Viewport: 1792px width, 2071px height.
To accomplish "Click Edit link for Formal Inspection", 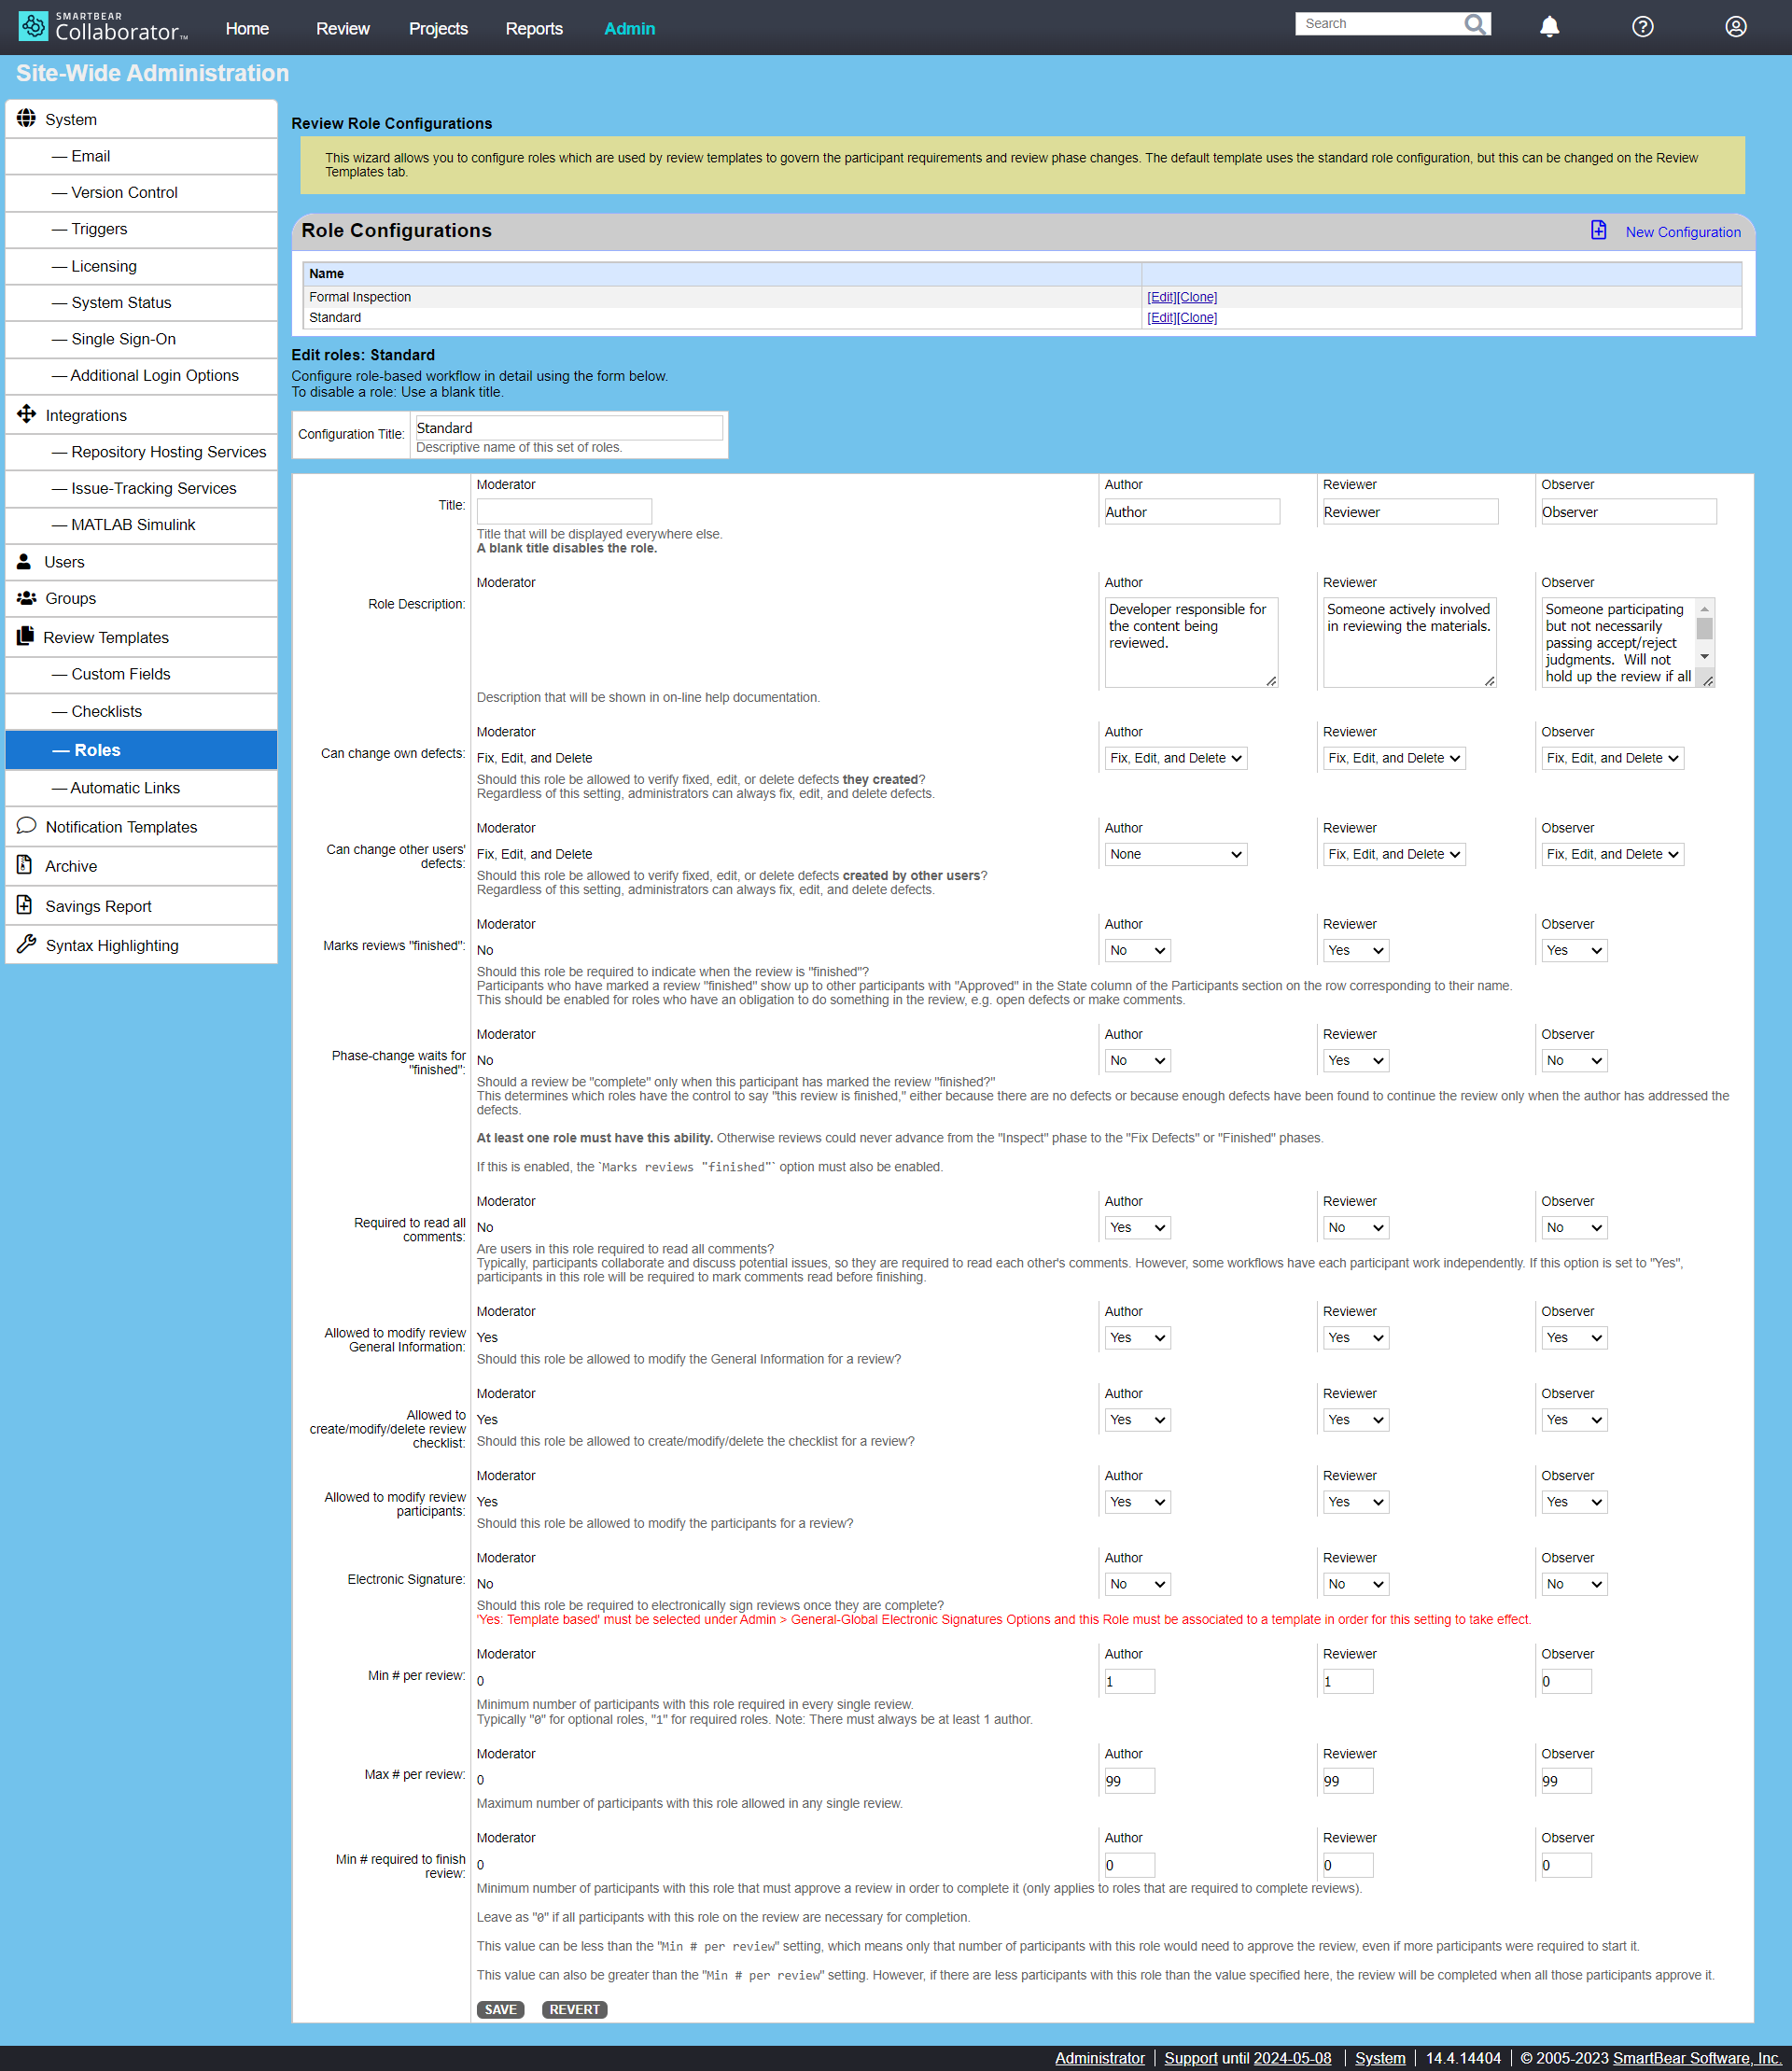I will (1160, 297).
